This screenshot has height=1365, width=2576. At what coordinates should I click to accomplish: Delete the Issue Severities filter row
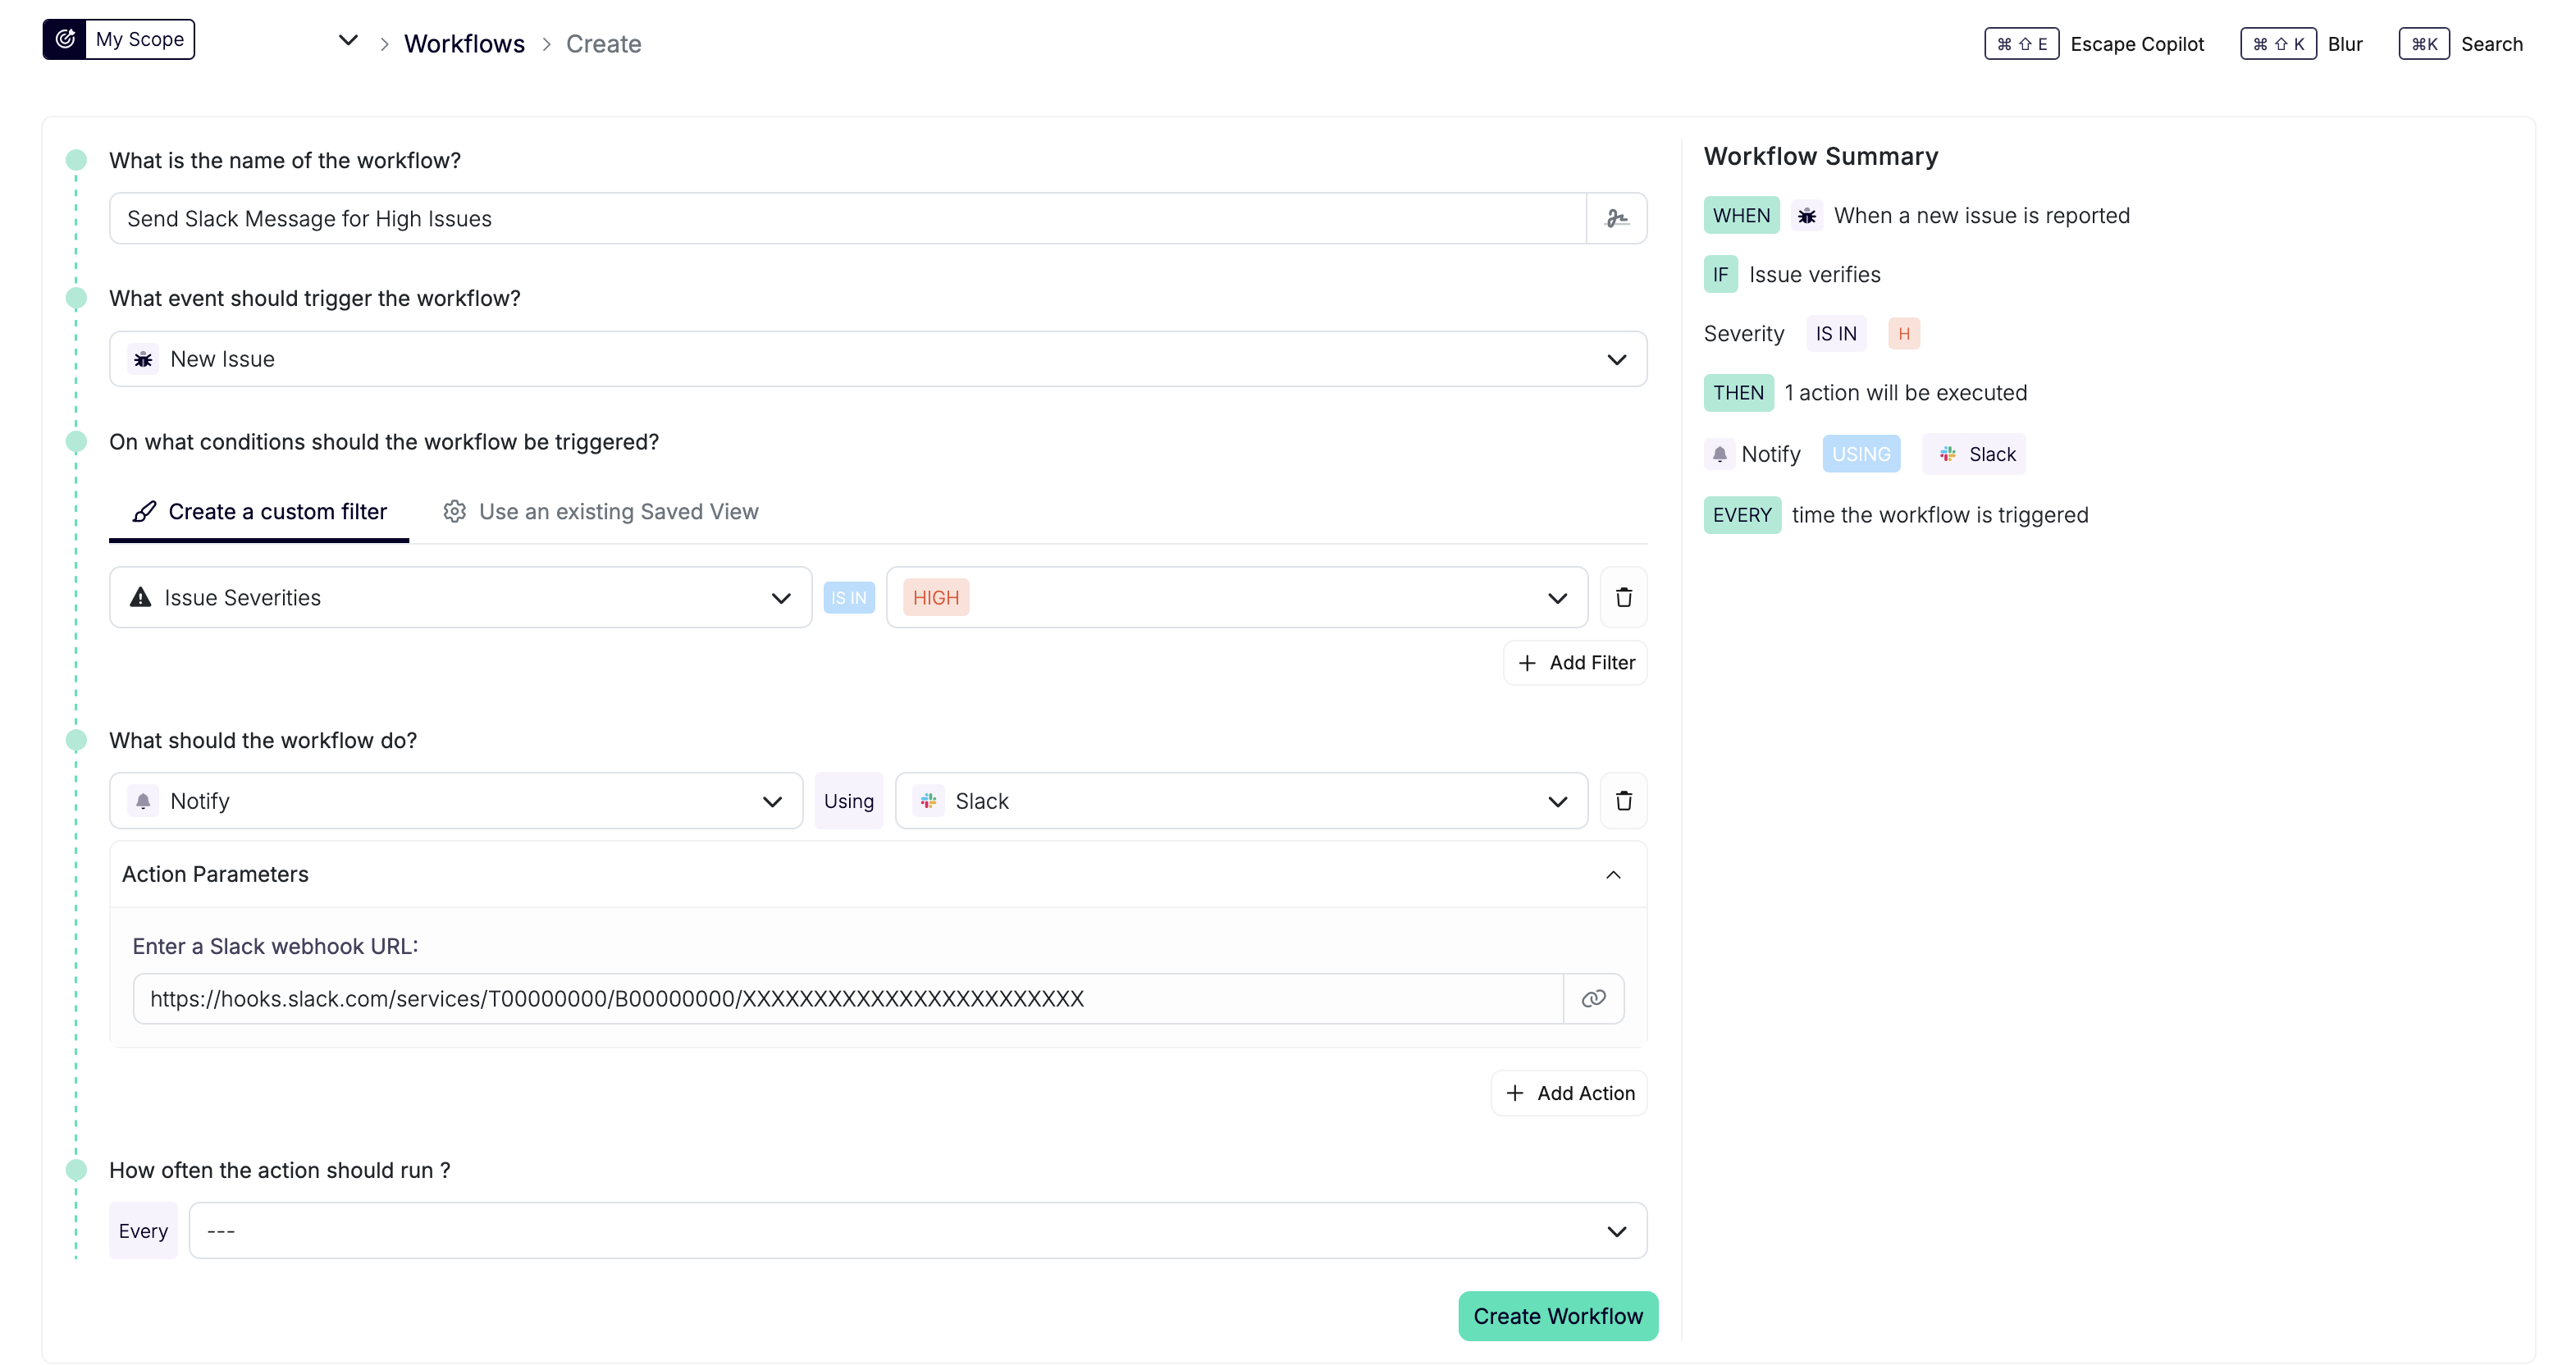(1623, 597)
